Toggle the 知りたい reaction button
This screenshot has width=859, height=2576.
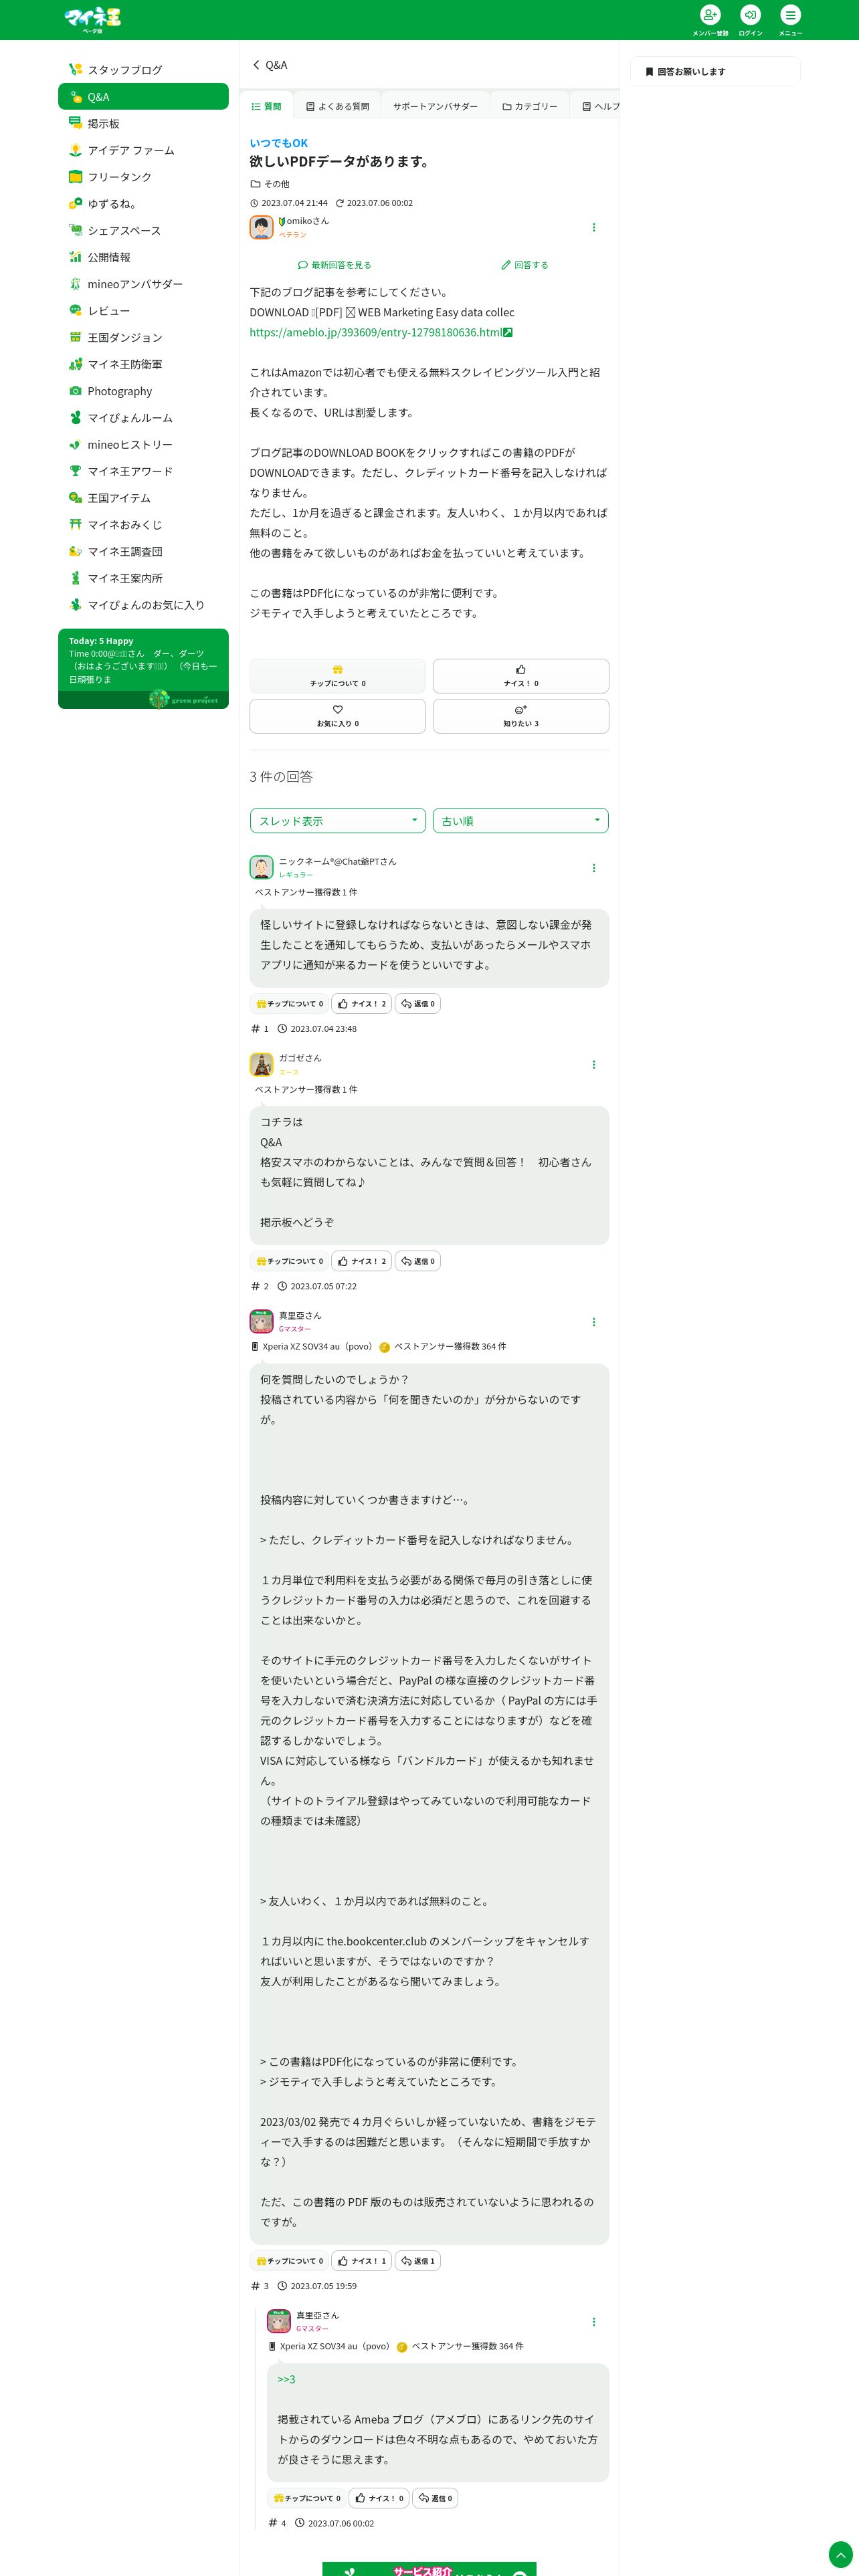[521, 716]
